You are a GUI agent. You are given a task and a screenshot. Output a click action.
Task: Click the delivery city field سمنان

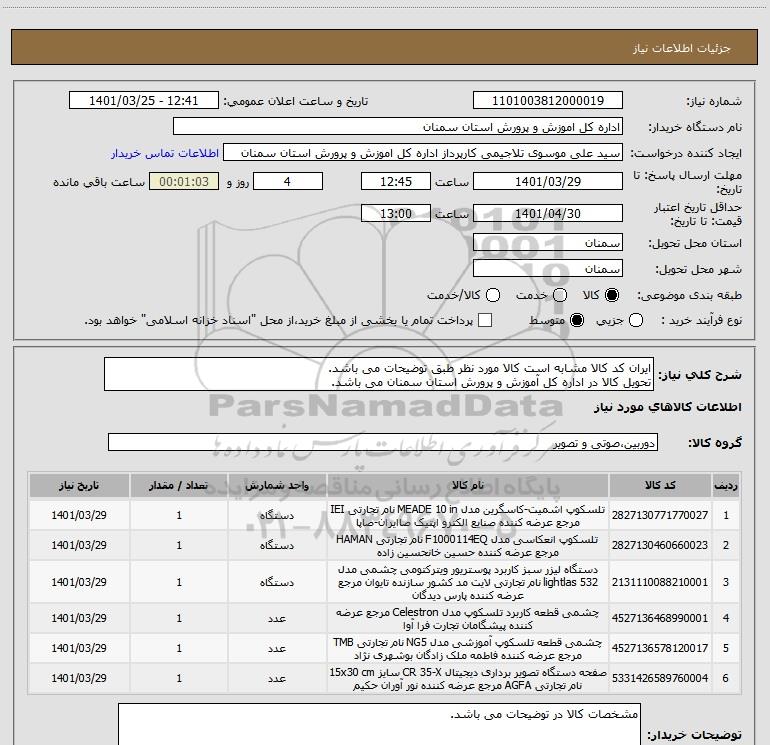(548, 269)
